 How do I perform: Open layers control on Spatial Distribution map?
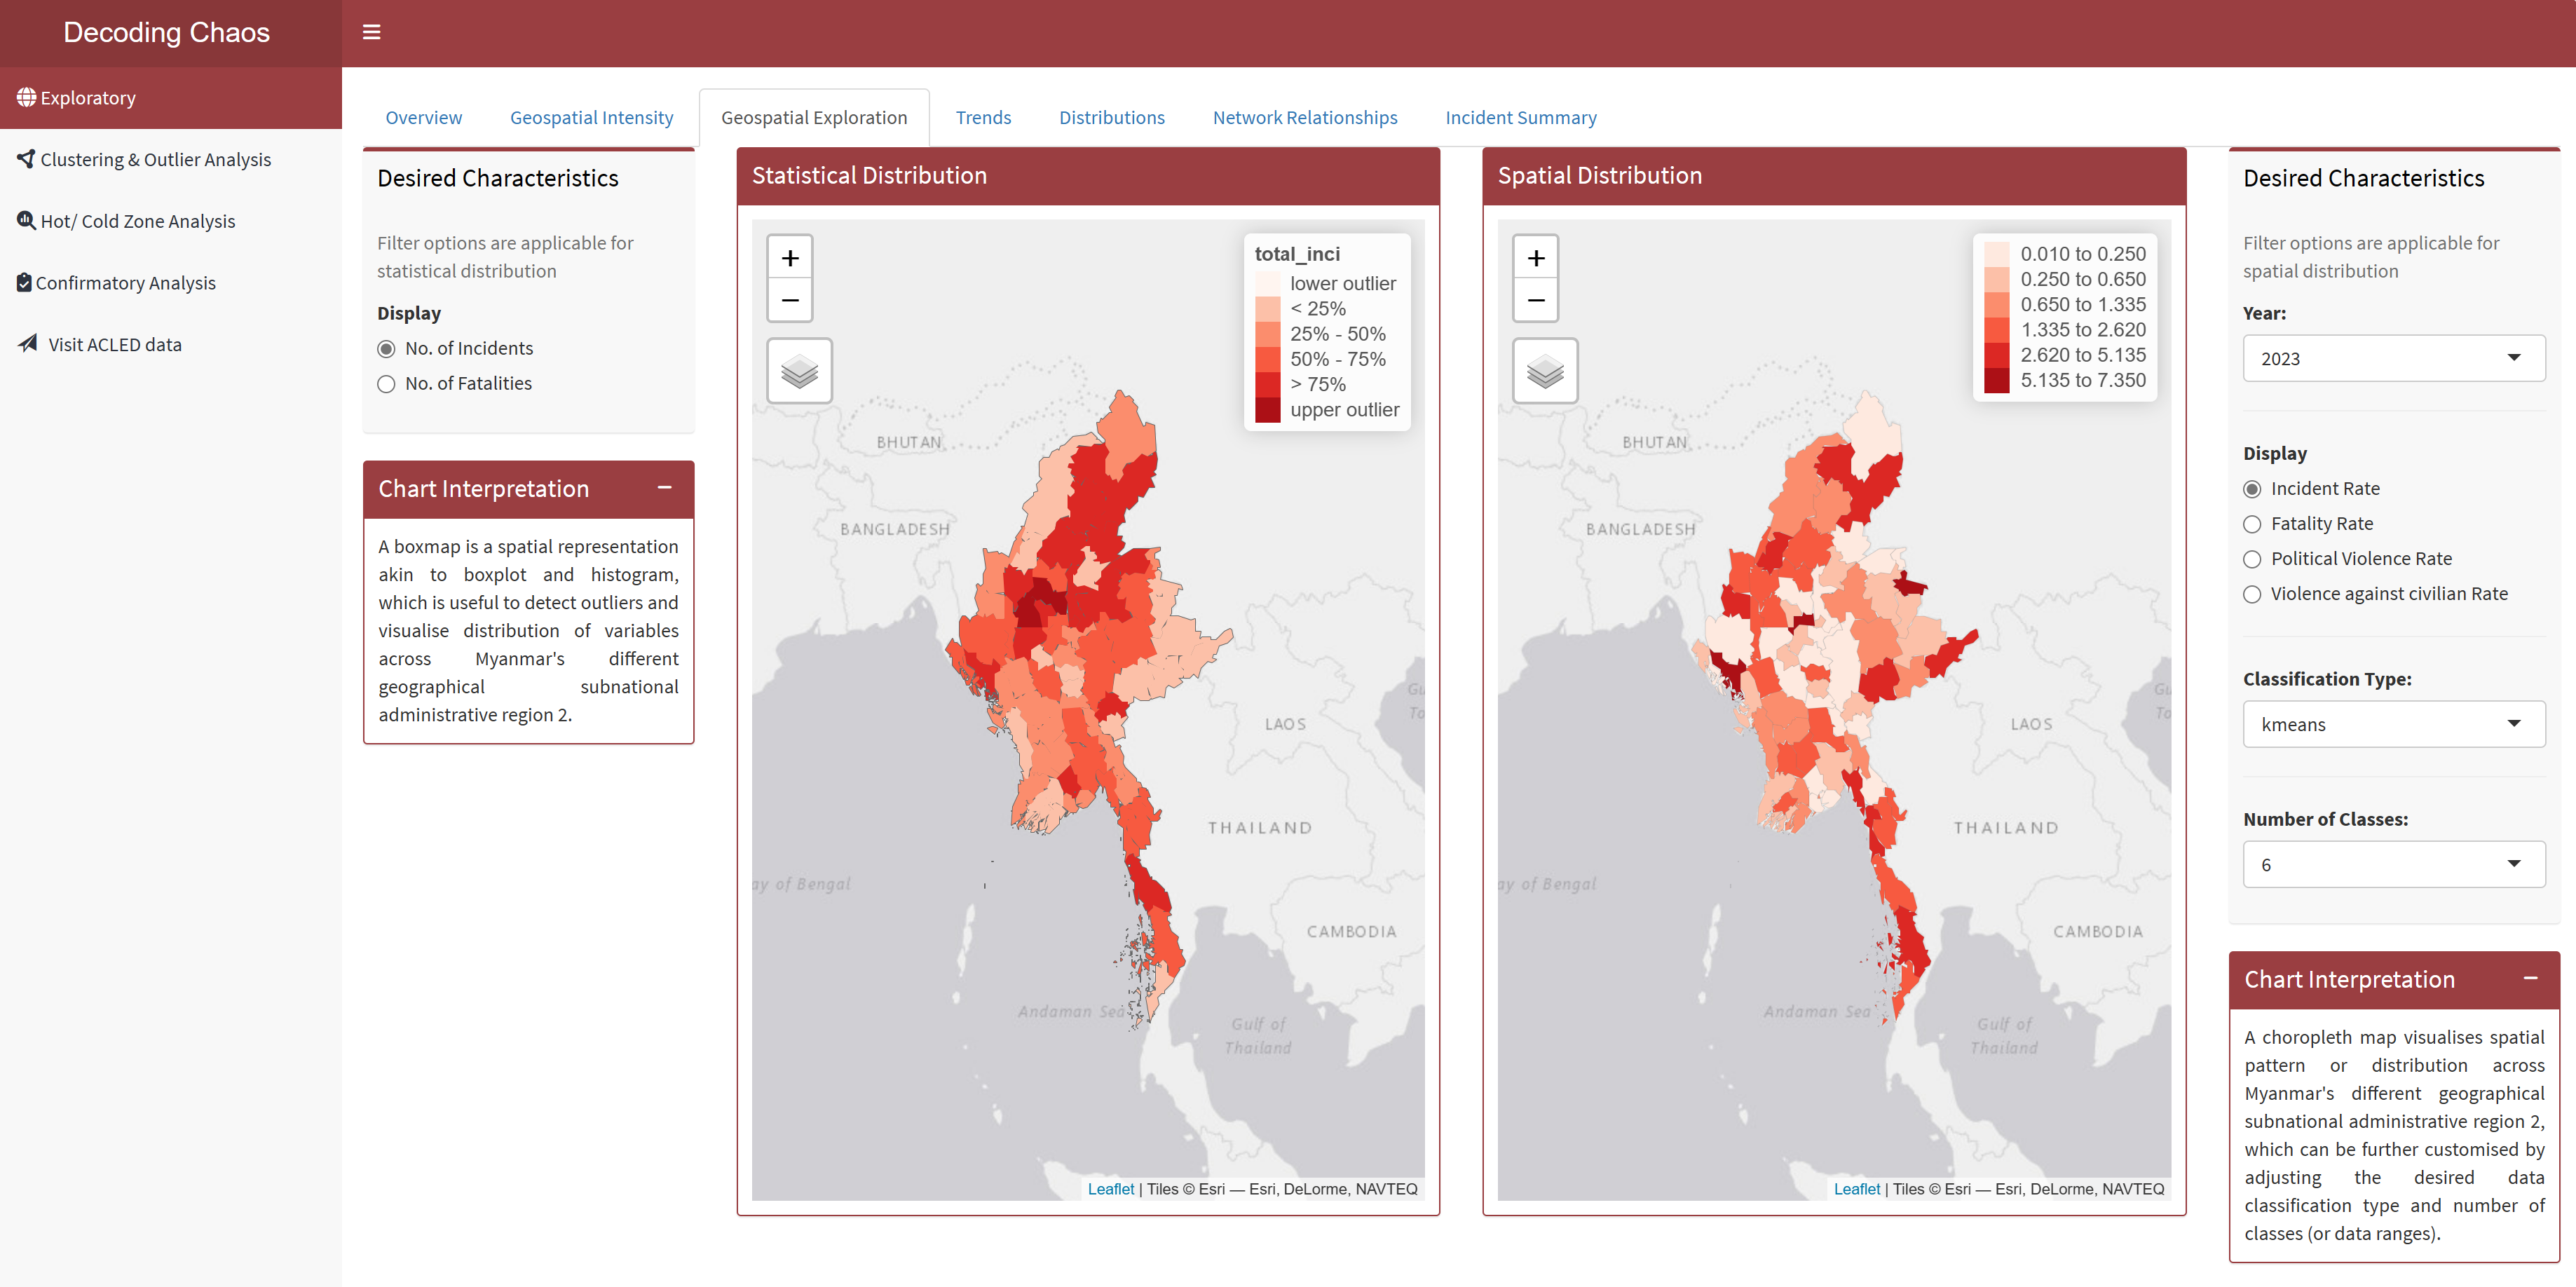pyautogui.click(x=1544, y=371)
